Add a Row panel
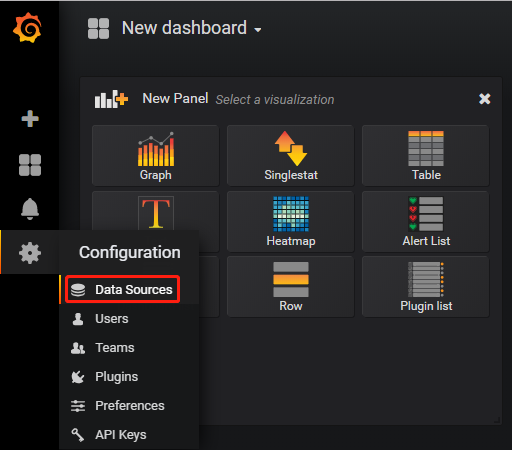This screenshot has height=450, width=512. pyautogui.click(x=291, y=287)
